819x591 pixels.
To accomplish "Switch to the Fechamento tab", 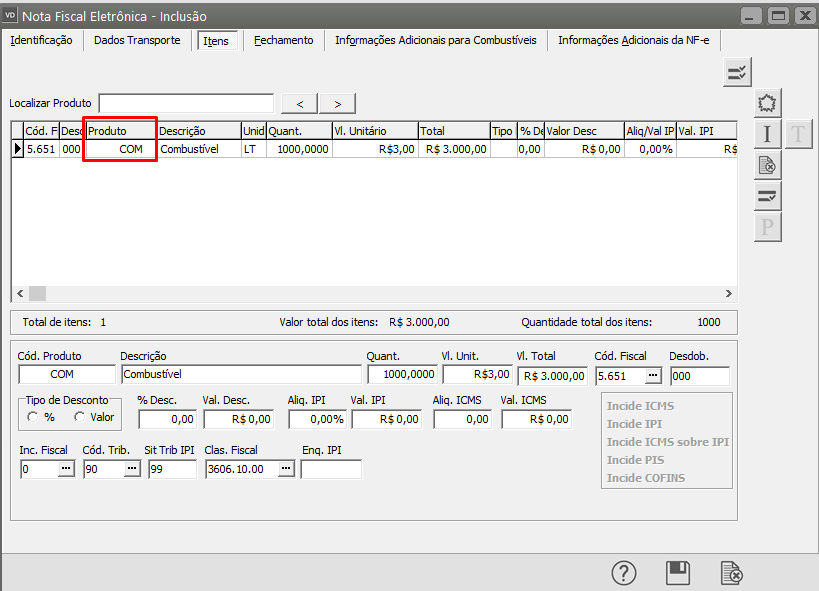I will 283,40.
